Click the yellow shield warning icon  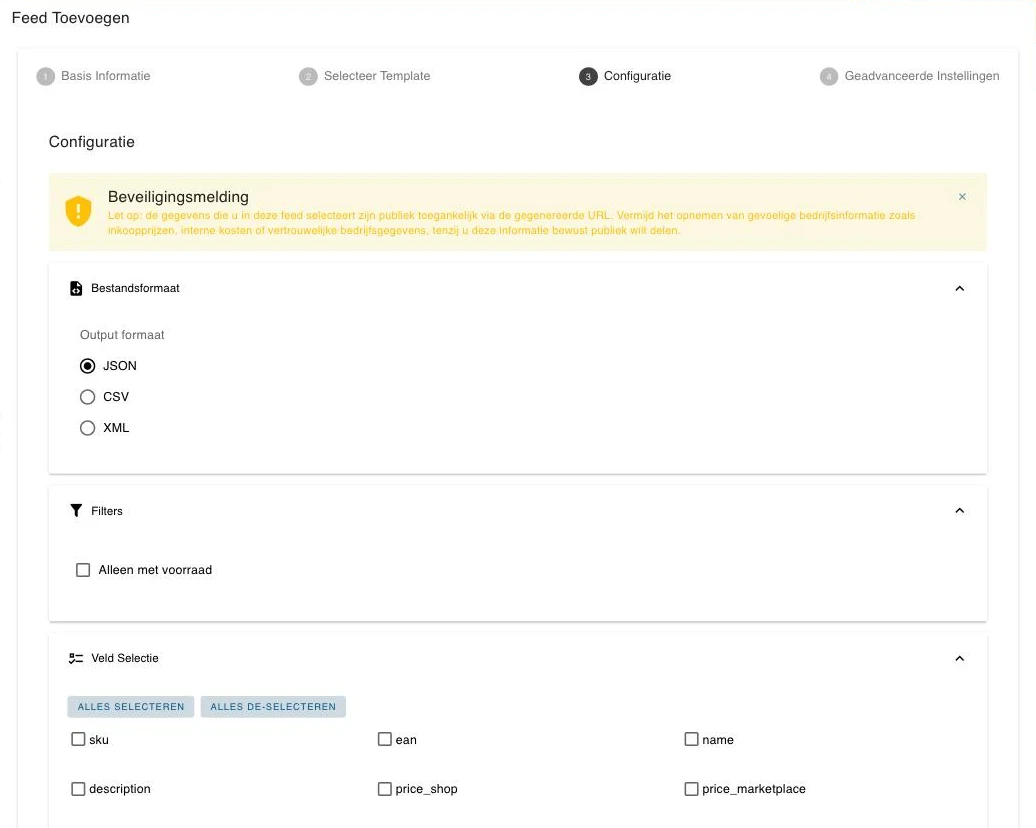tap(78, 211)
